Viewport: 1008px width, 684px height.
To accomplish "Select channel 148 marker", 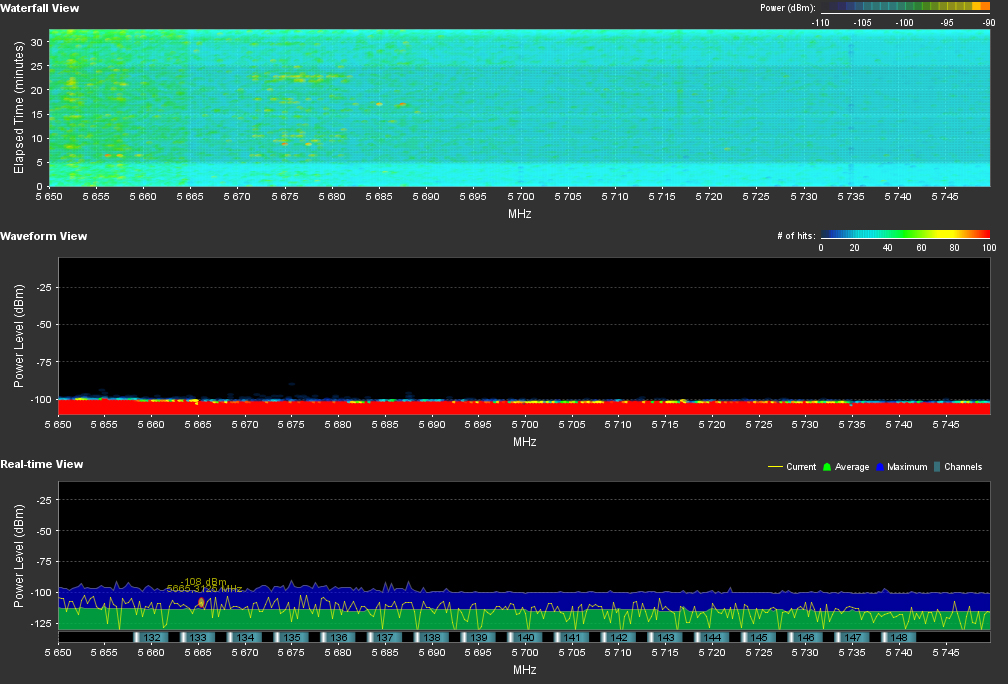I will (x=899, y=637).
